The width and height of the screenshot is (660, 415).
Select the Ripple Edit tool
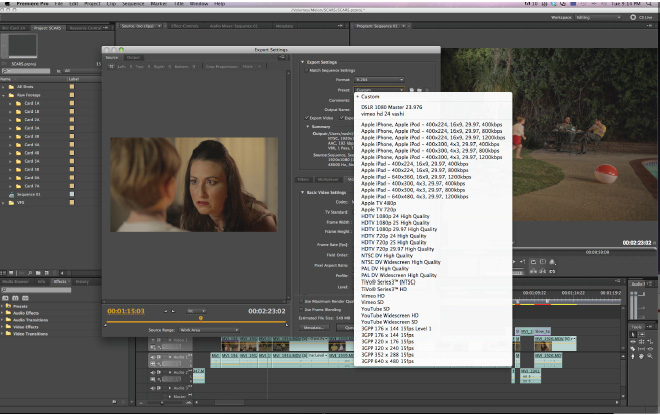point(633,341)
